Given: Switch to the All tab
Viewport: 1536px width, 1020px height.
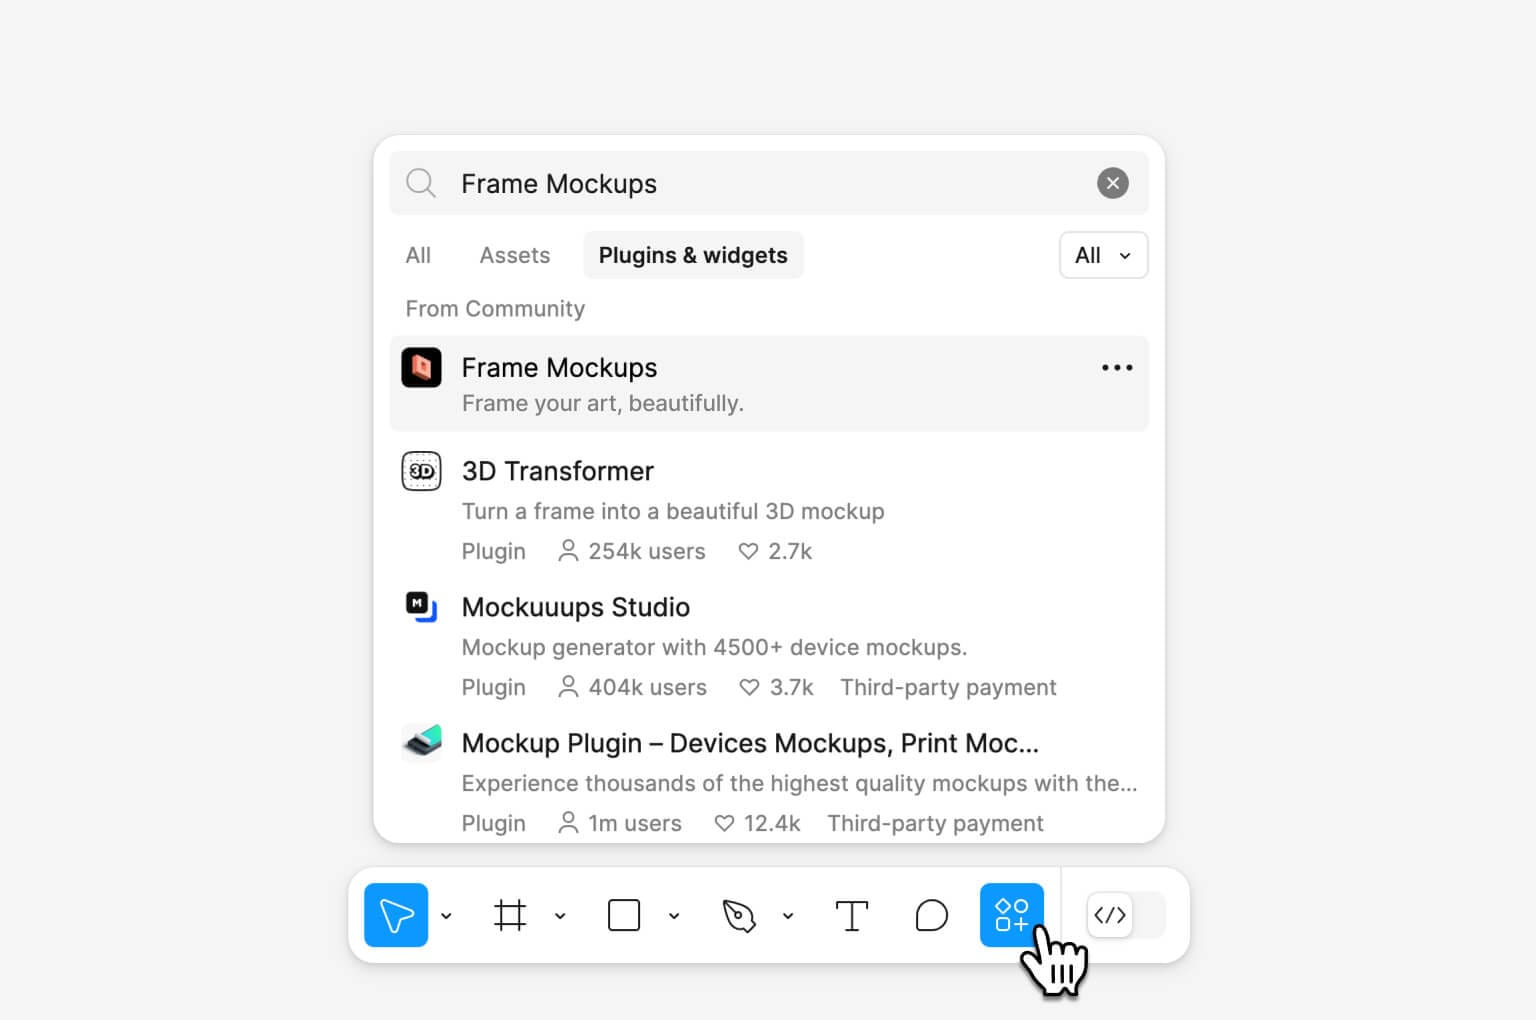Looking at the screenshot, I should click(418, 255).
